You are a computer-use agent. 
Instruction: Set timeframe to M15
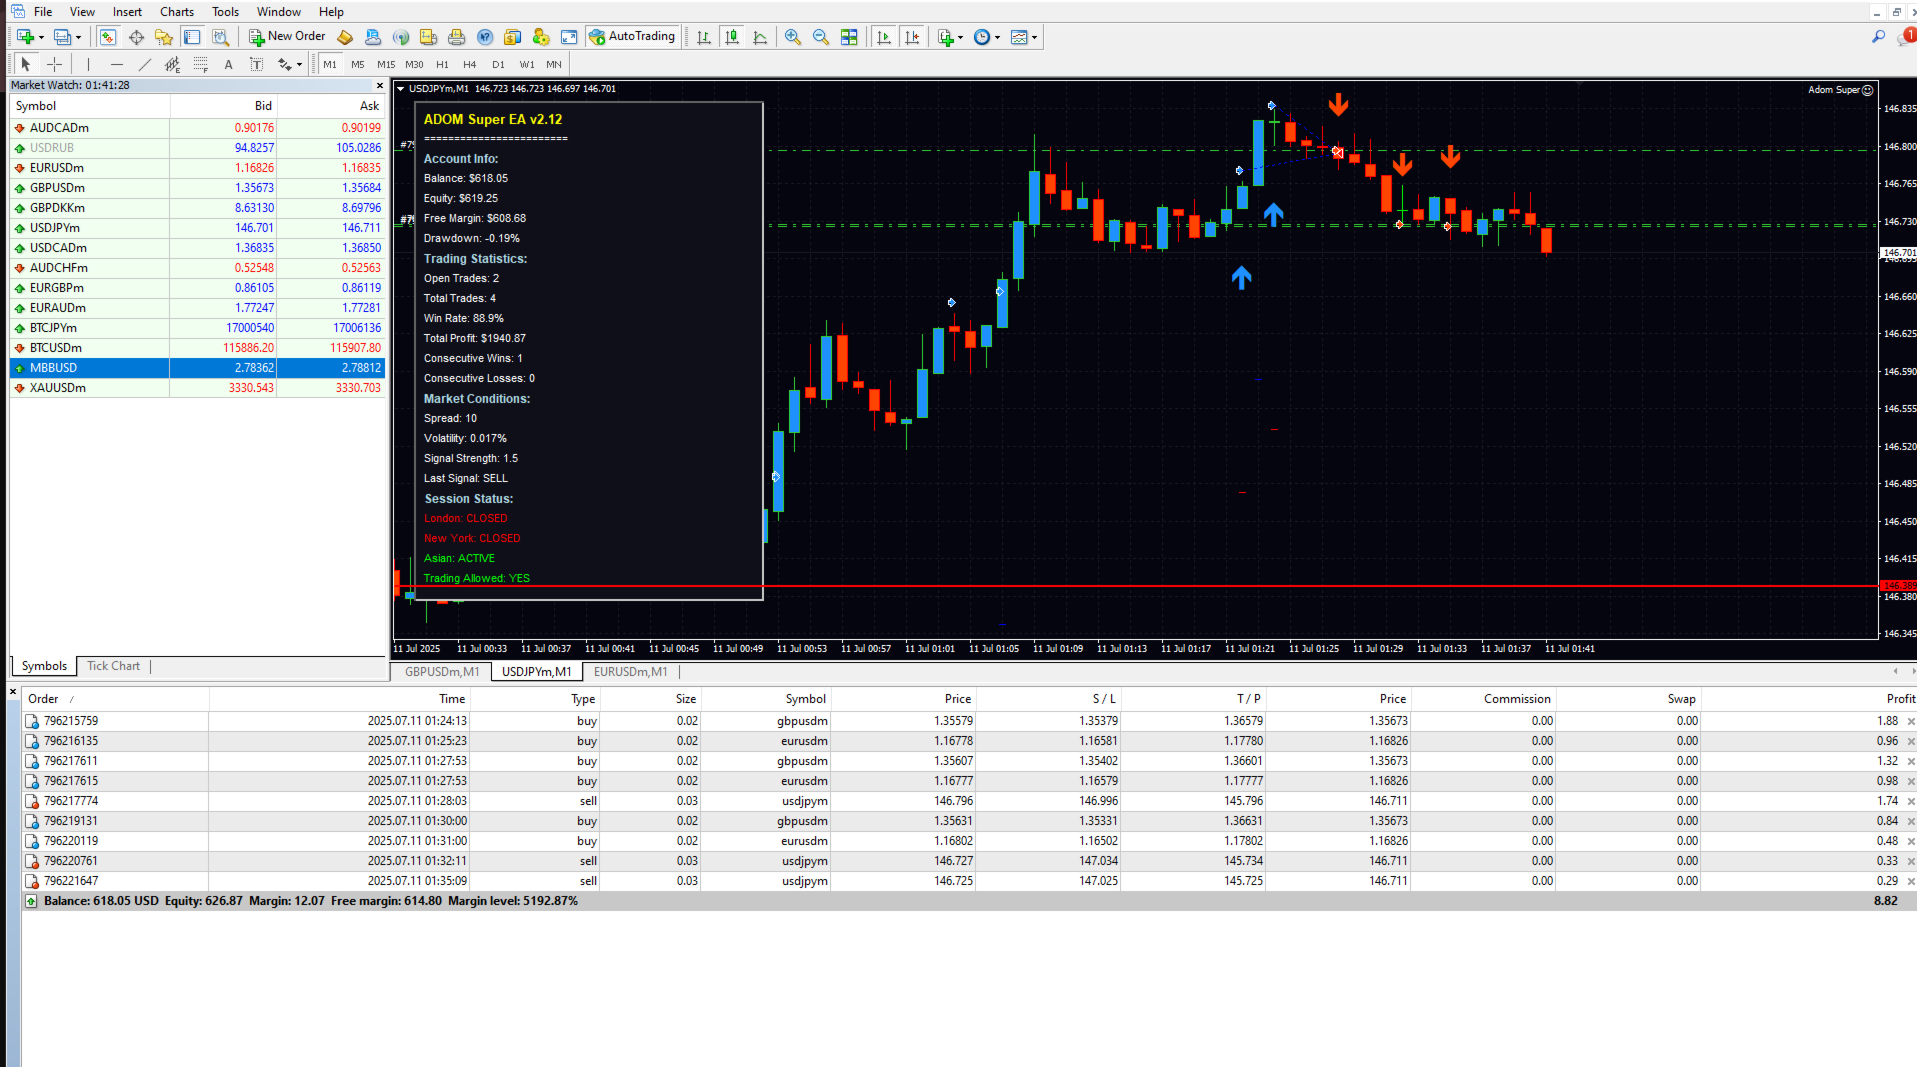point(386,64)
